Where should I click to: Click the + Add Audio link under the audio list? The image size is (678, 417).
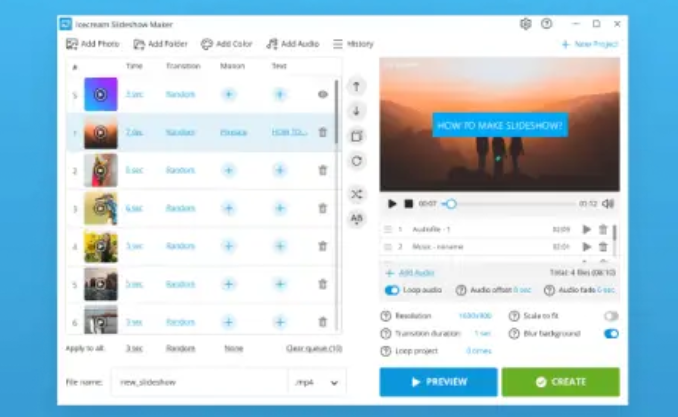click(410, 273)
